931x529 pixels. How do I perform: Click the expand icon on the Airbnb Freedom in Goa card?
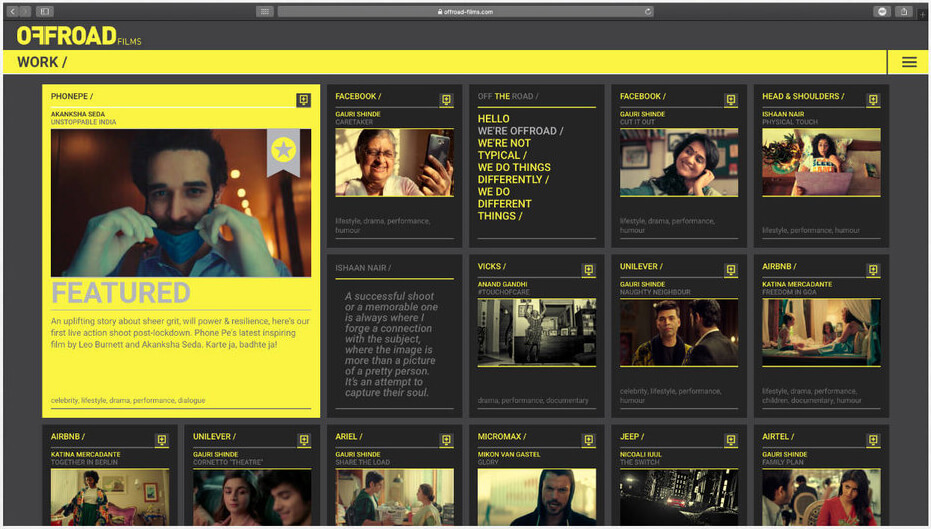coord(873,270)
